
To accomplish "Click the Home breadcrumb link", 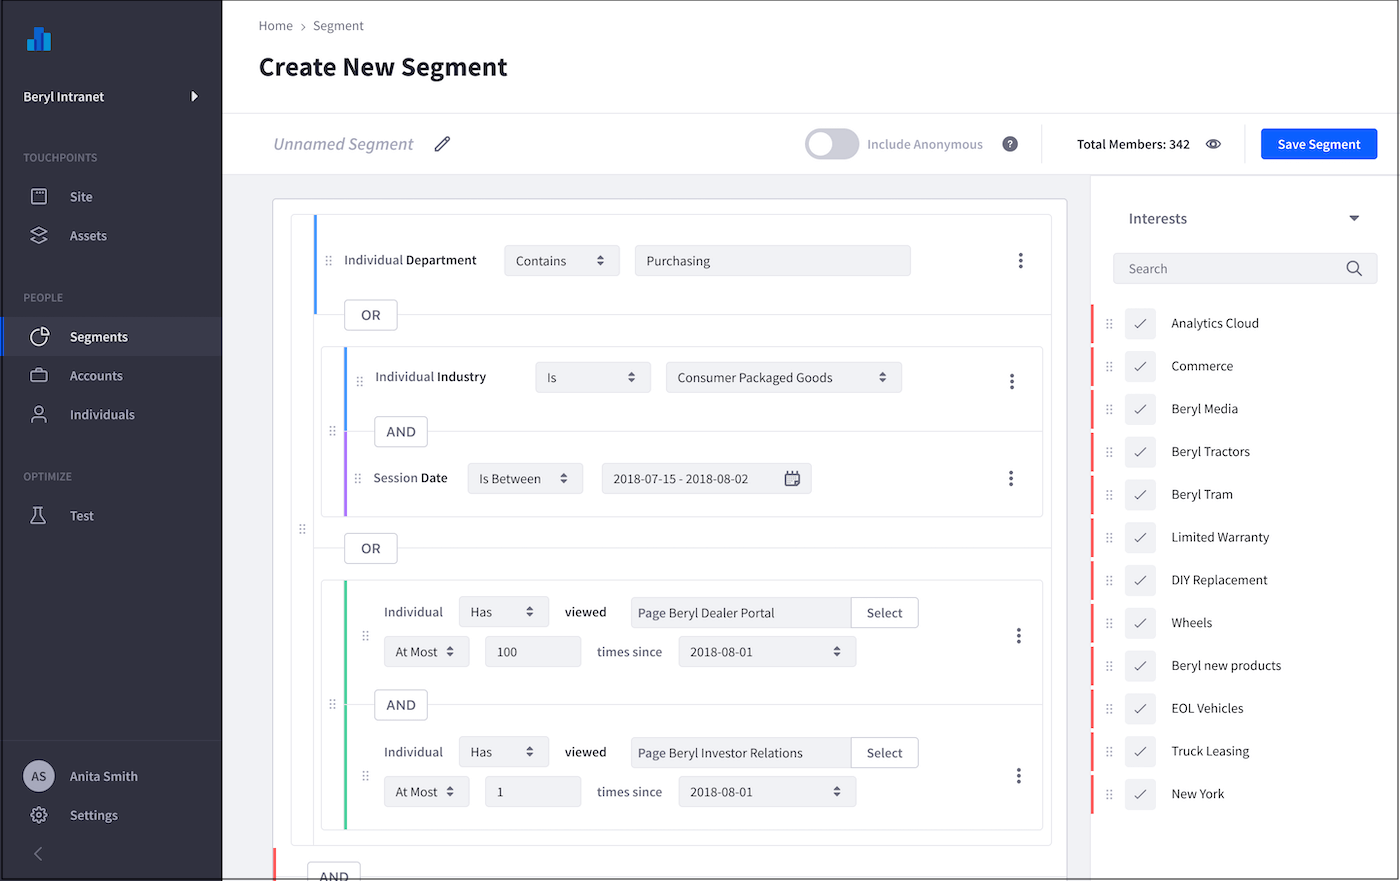I will point(275,26).
